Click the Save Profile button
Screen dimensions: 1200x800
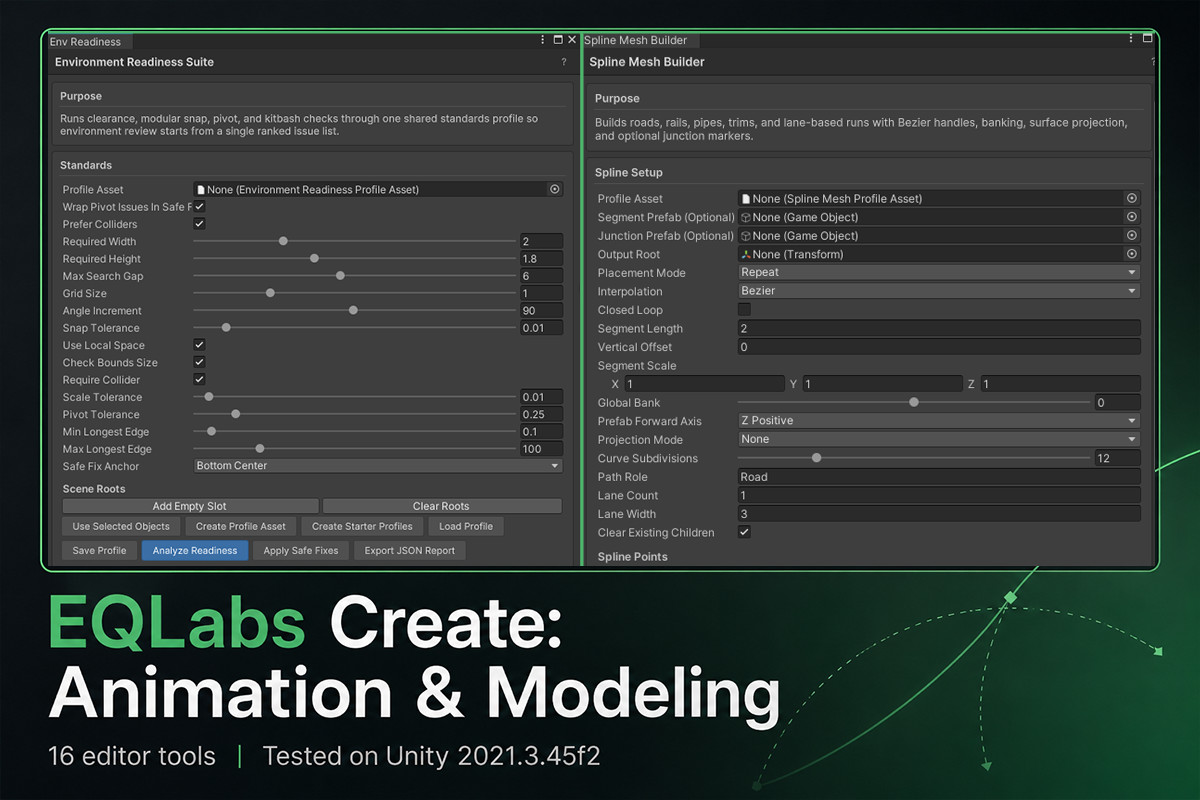(99, 550)
